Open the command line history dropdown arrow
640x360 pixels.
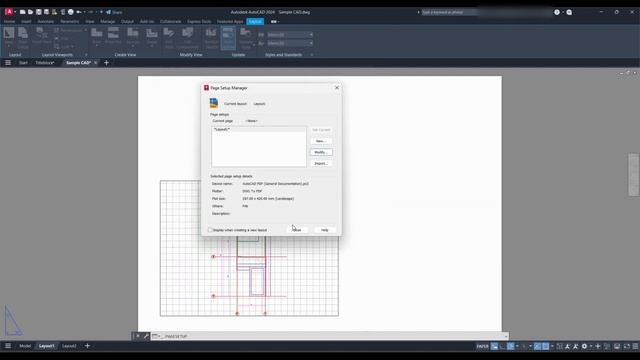pos(506,336)
